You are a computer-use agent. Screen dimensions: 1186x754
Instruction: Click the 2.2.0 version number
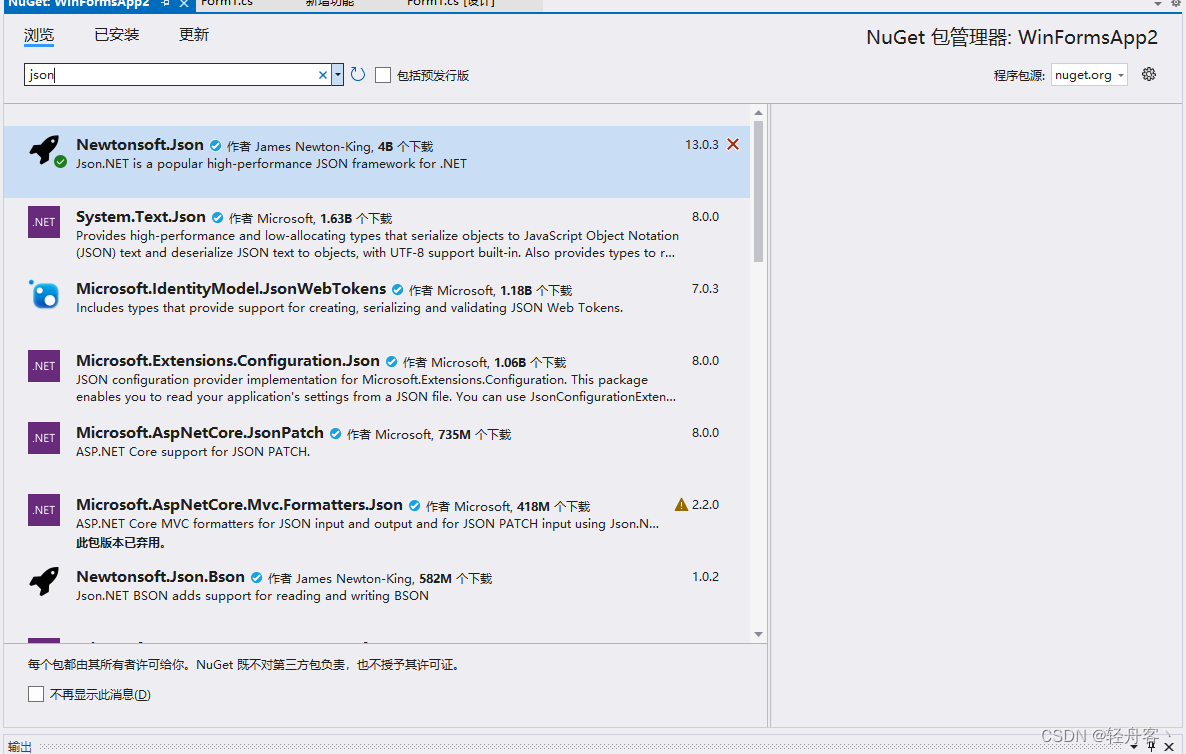coord(705,504)
